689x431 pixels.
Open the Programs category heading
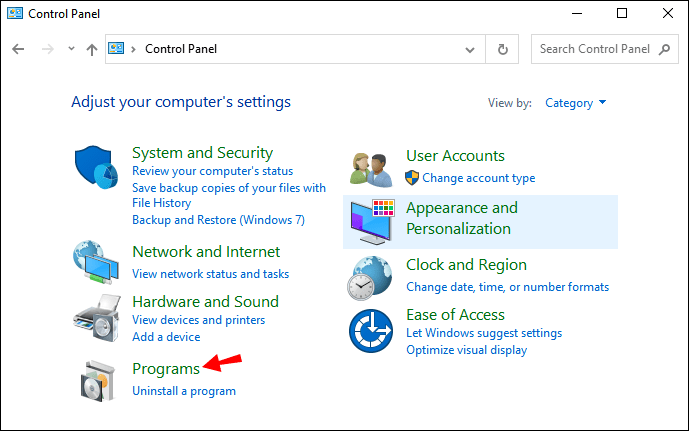166,369
